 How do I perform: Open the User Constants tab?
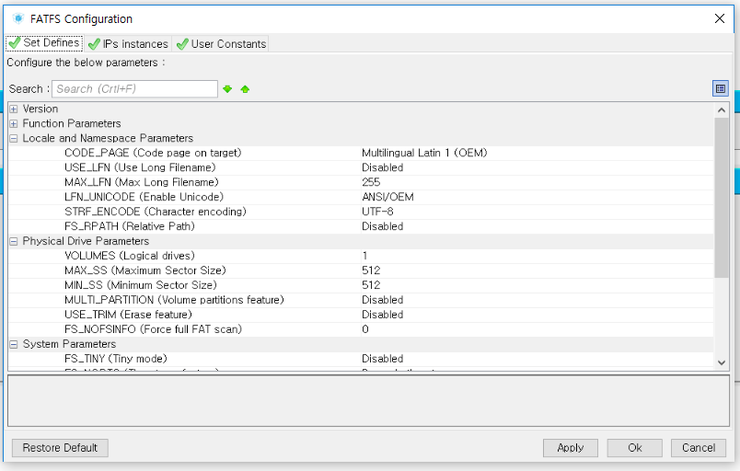220,44
